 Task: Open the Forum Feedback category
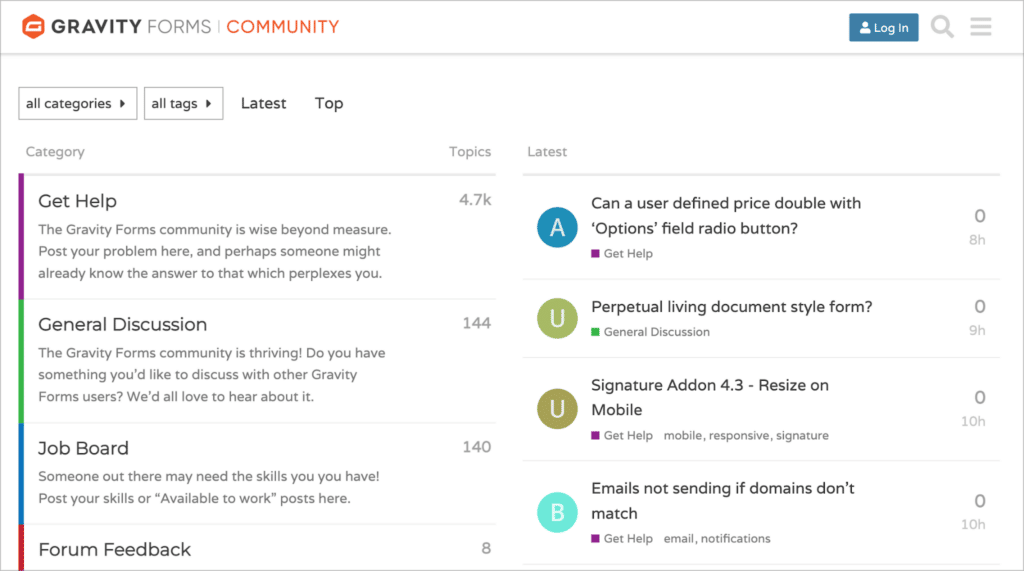(x=114, y=549)
